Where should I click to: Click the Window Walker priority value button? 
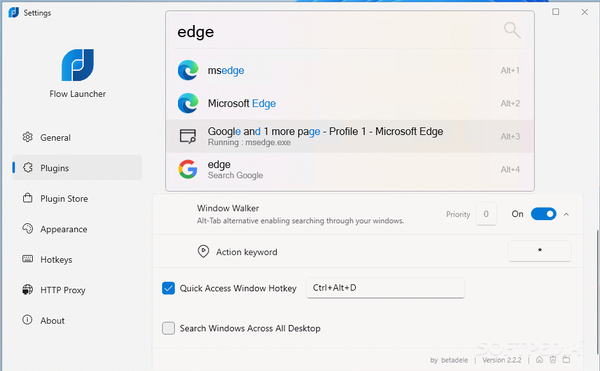(486, 214)
